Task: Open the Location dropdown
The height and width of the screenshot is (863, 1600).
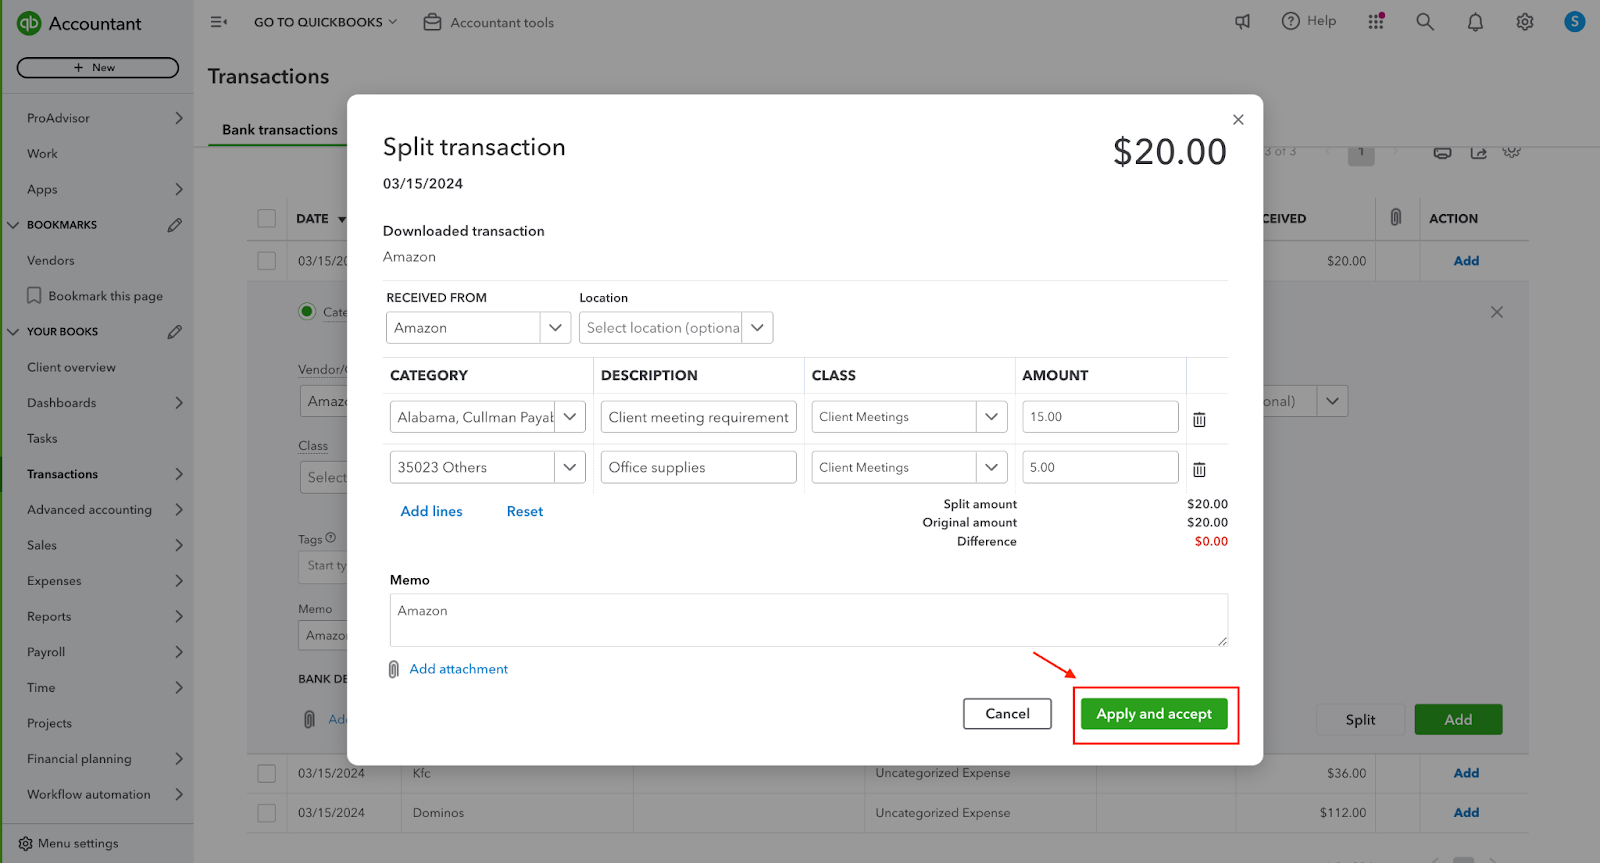Action: (757, 328)
